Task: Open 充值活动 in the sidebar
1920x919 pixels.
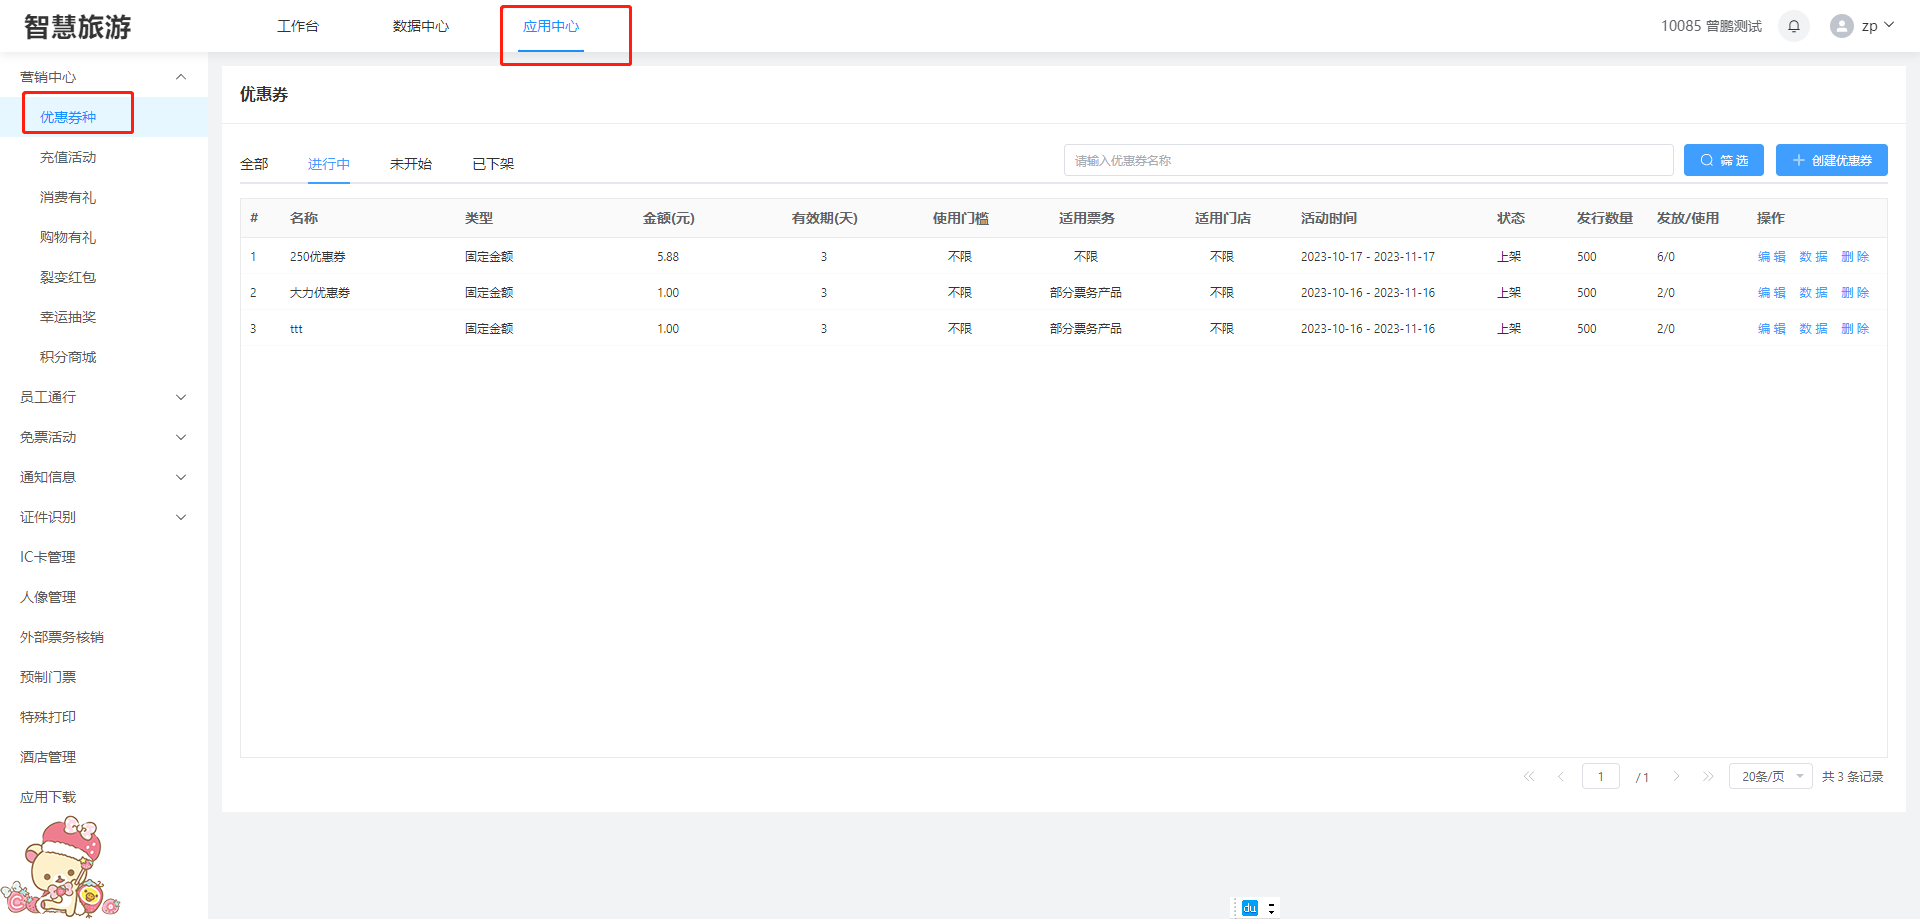Action: 68,157
